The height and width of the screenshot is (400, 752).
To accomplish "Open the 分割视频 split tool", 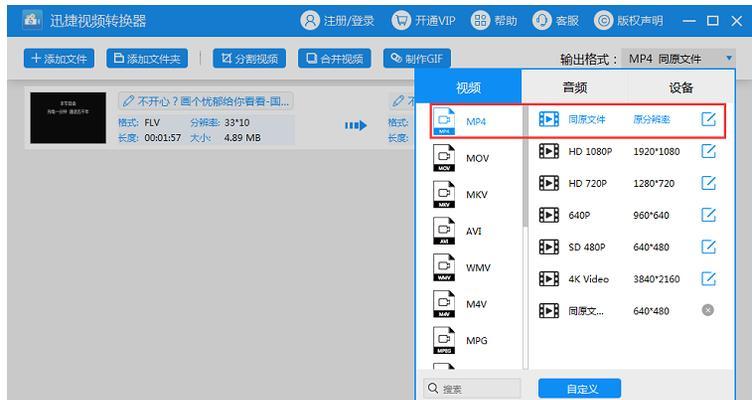I will (249, 59).
